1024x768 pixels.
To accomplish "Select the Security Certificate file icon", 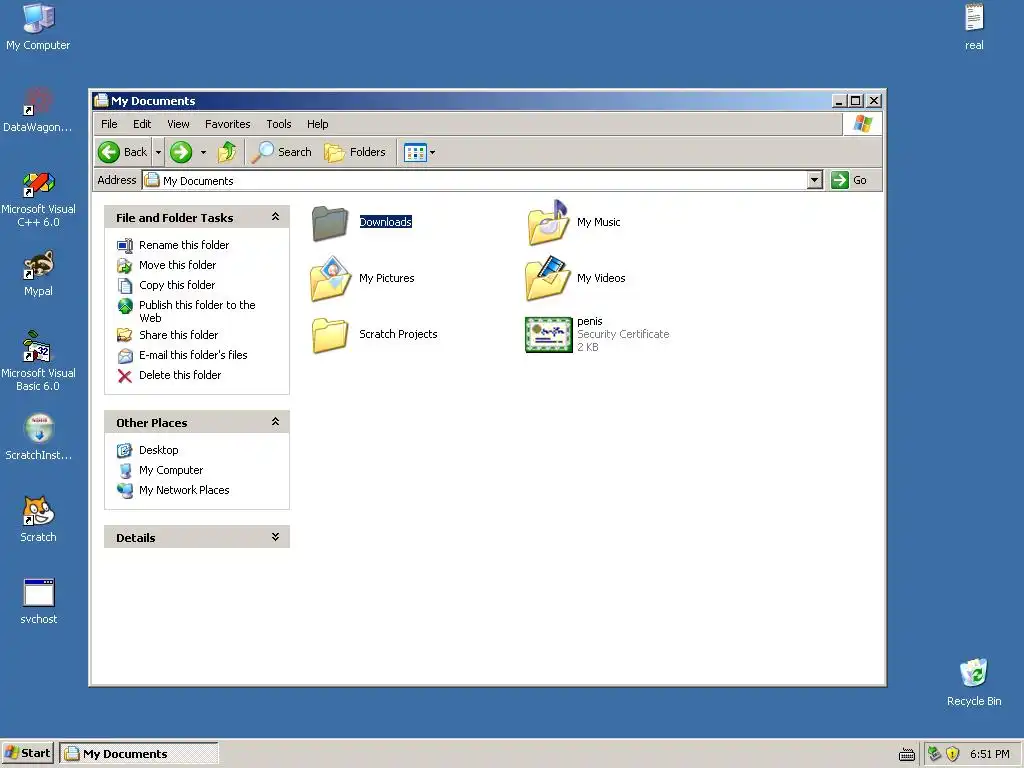I will point(549,335).
